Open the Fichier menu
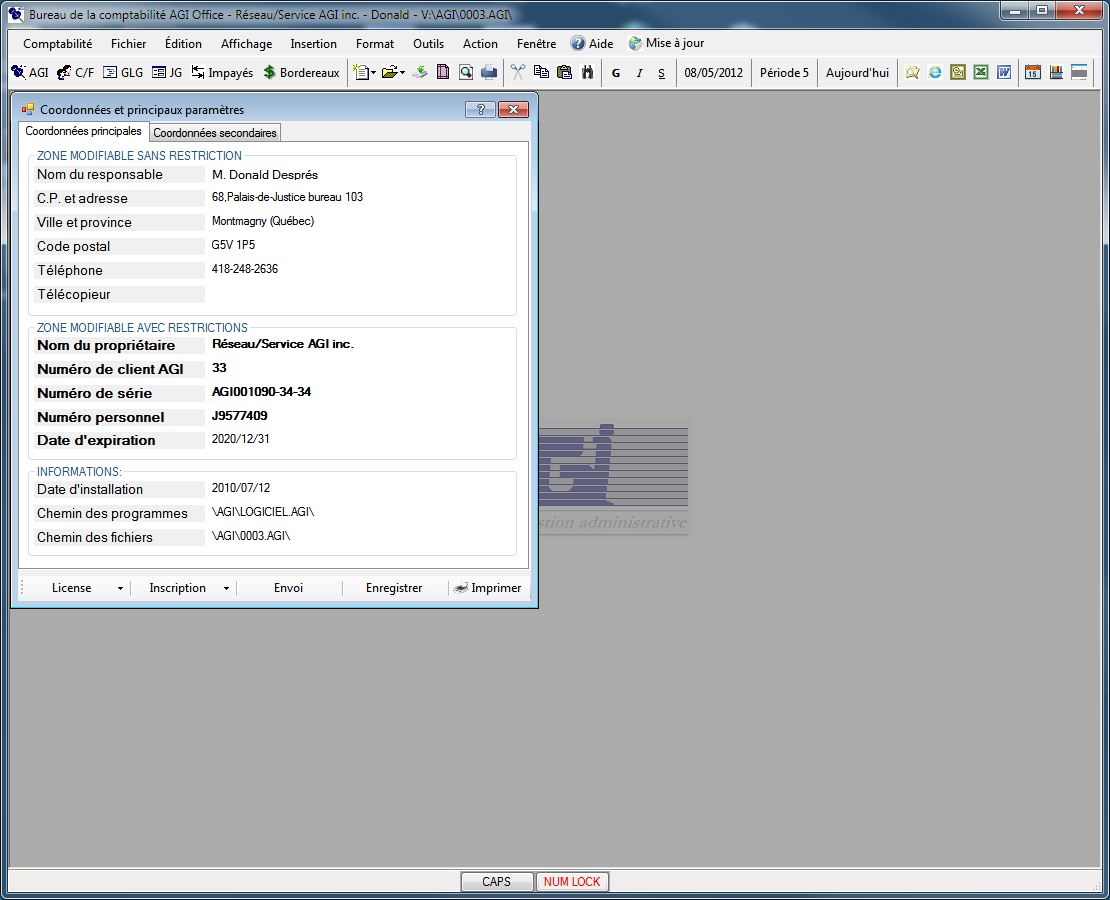Image resolution: width=1110 pixels, height=900 pixels. [128, 44]
